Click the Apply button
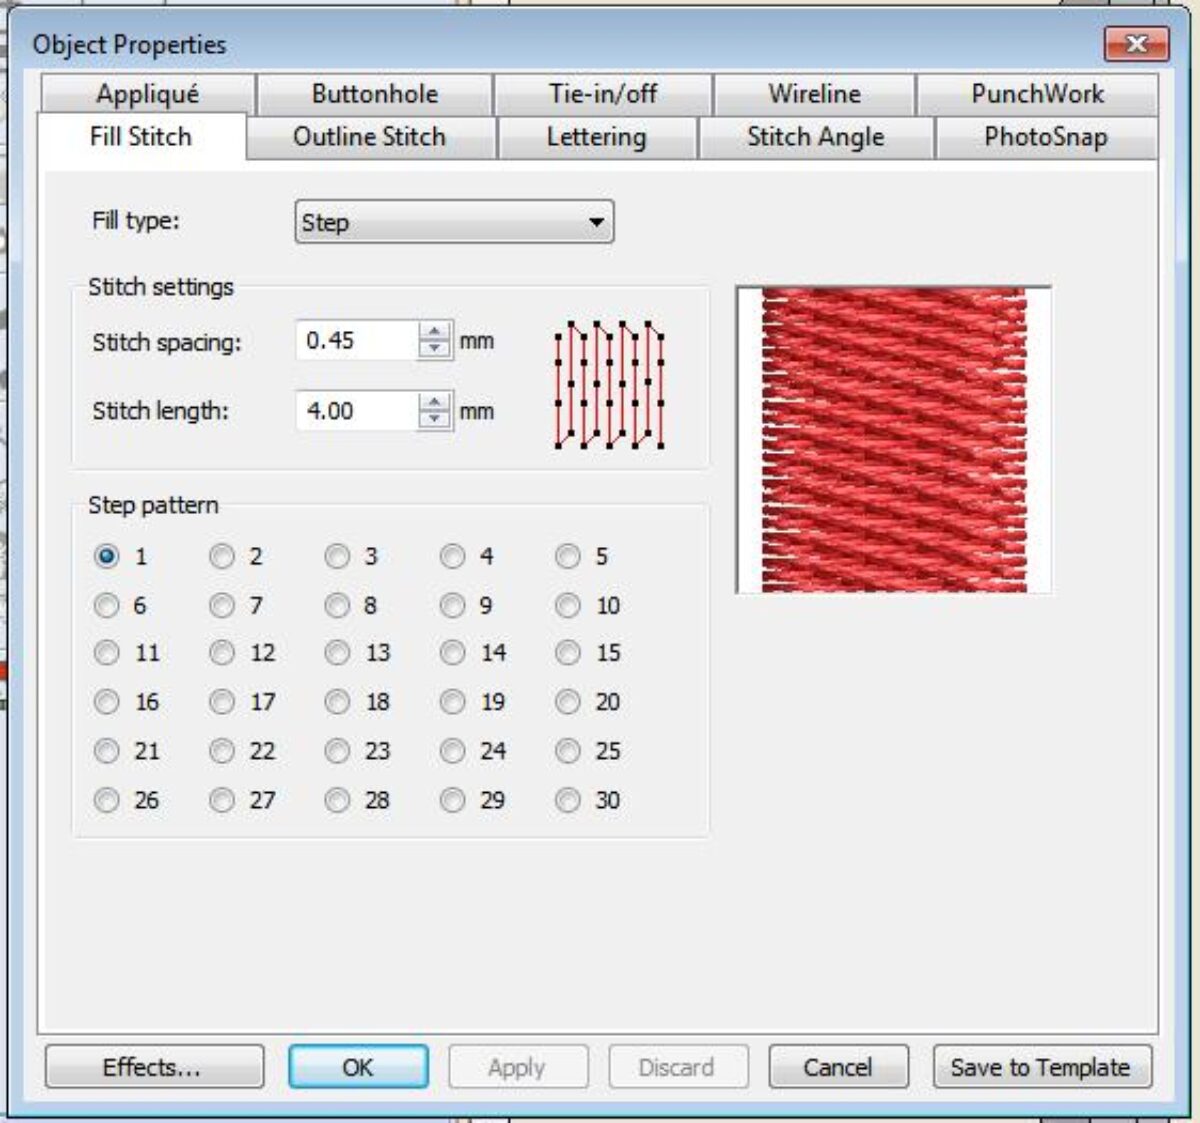The height and width of the screenshot is (1123, 1200). coord(518,1067)
